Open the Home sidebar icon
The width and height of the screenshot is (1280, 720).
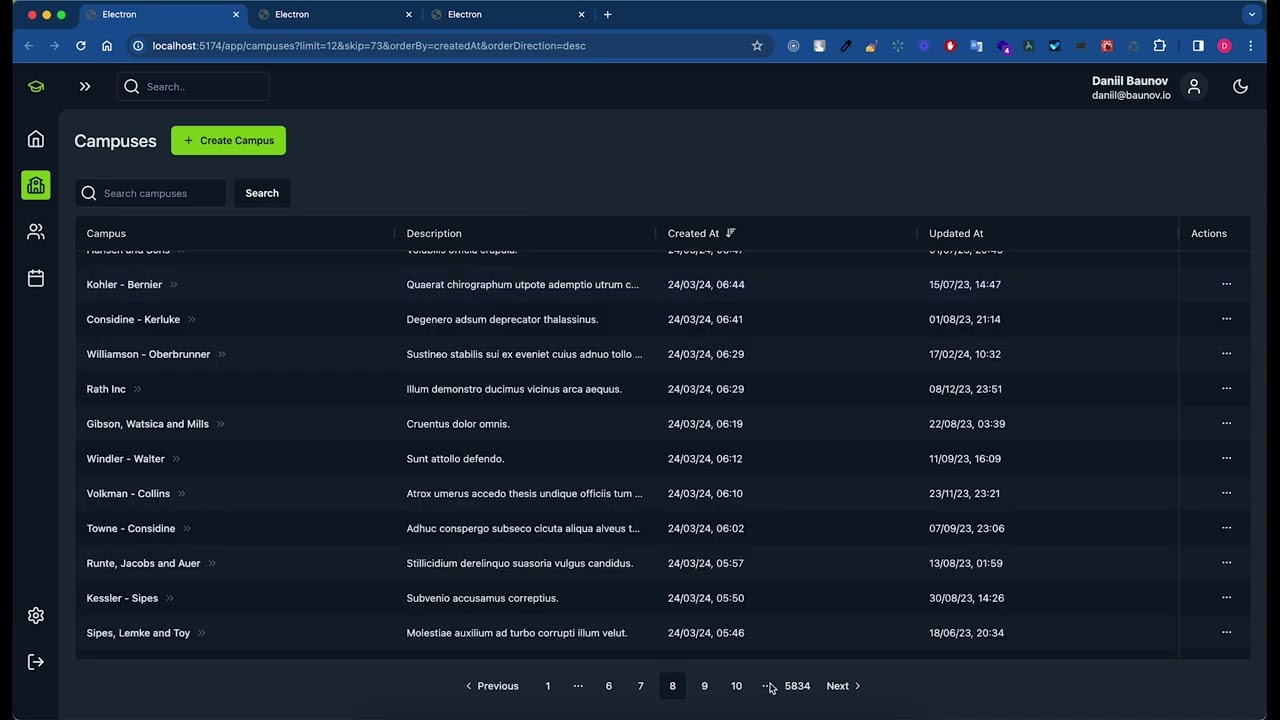coord(36,139)
